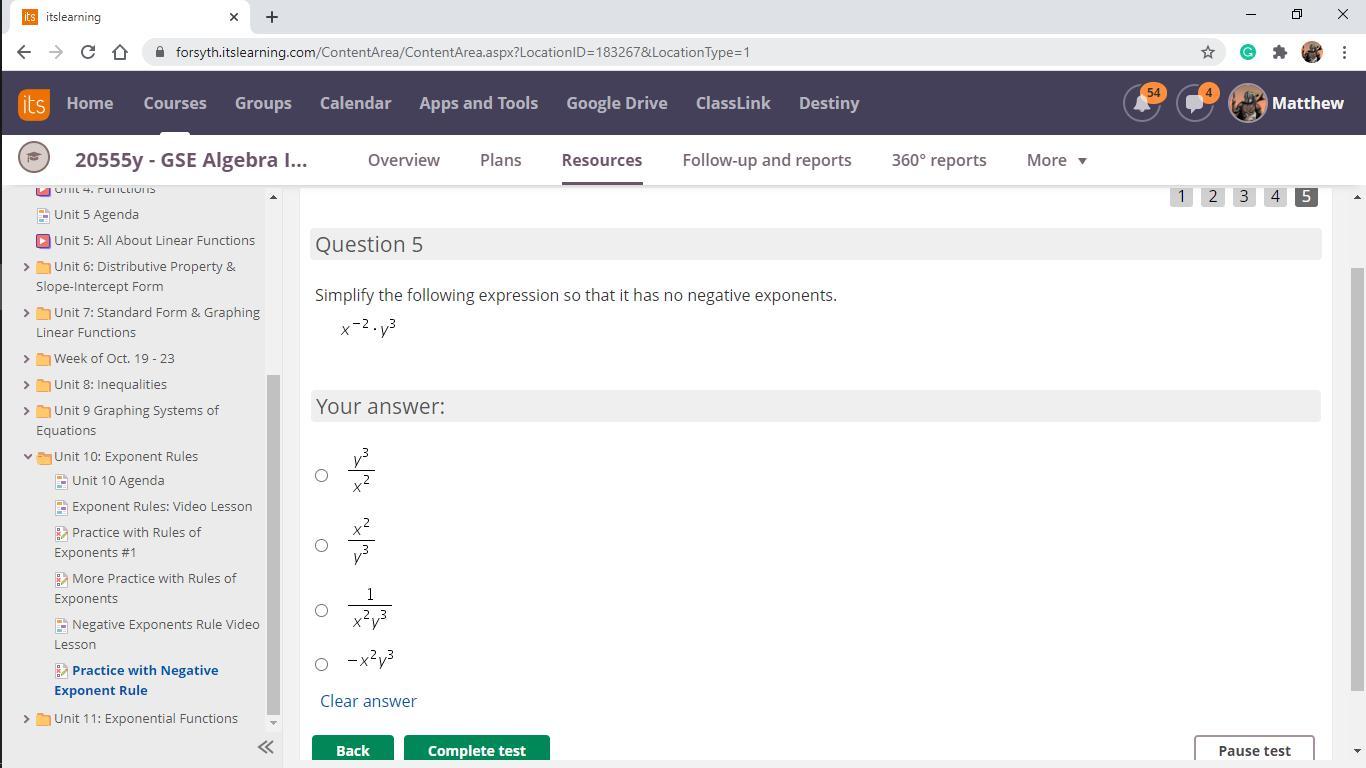Click the itslearning orange logo icon

(33, 103)
